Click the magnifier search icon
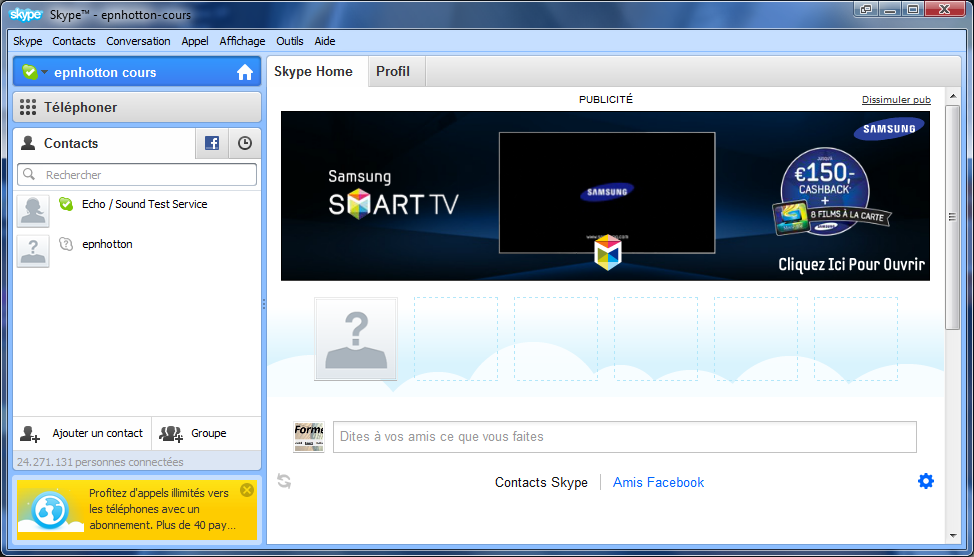 (29, 174)
